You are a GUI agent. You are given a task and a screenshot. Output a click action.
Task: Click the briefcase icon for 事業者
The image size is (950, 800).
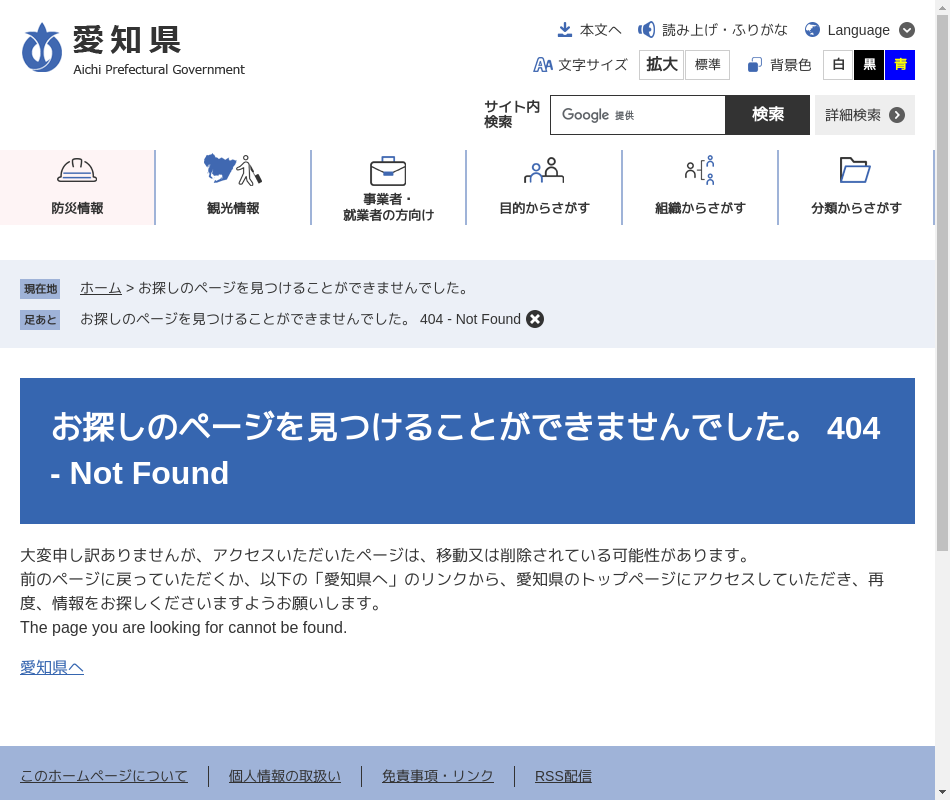(x=388, y=171)
